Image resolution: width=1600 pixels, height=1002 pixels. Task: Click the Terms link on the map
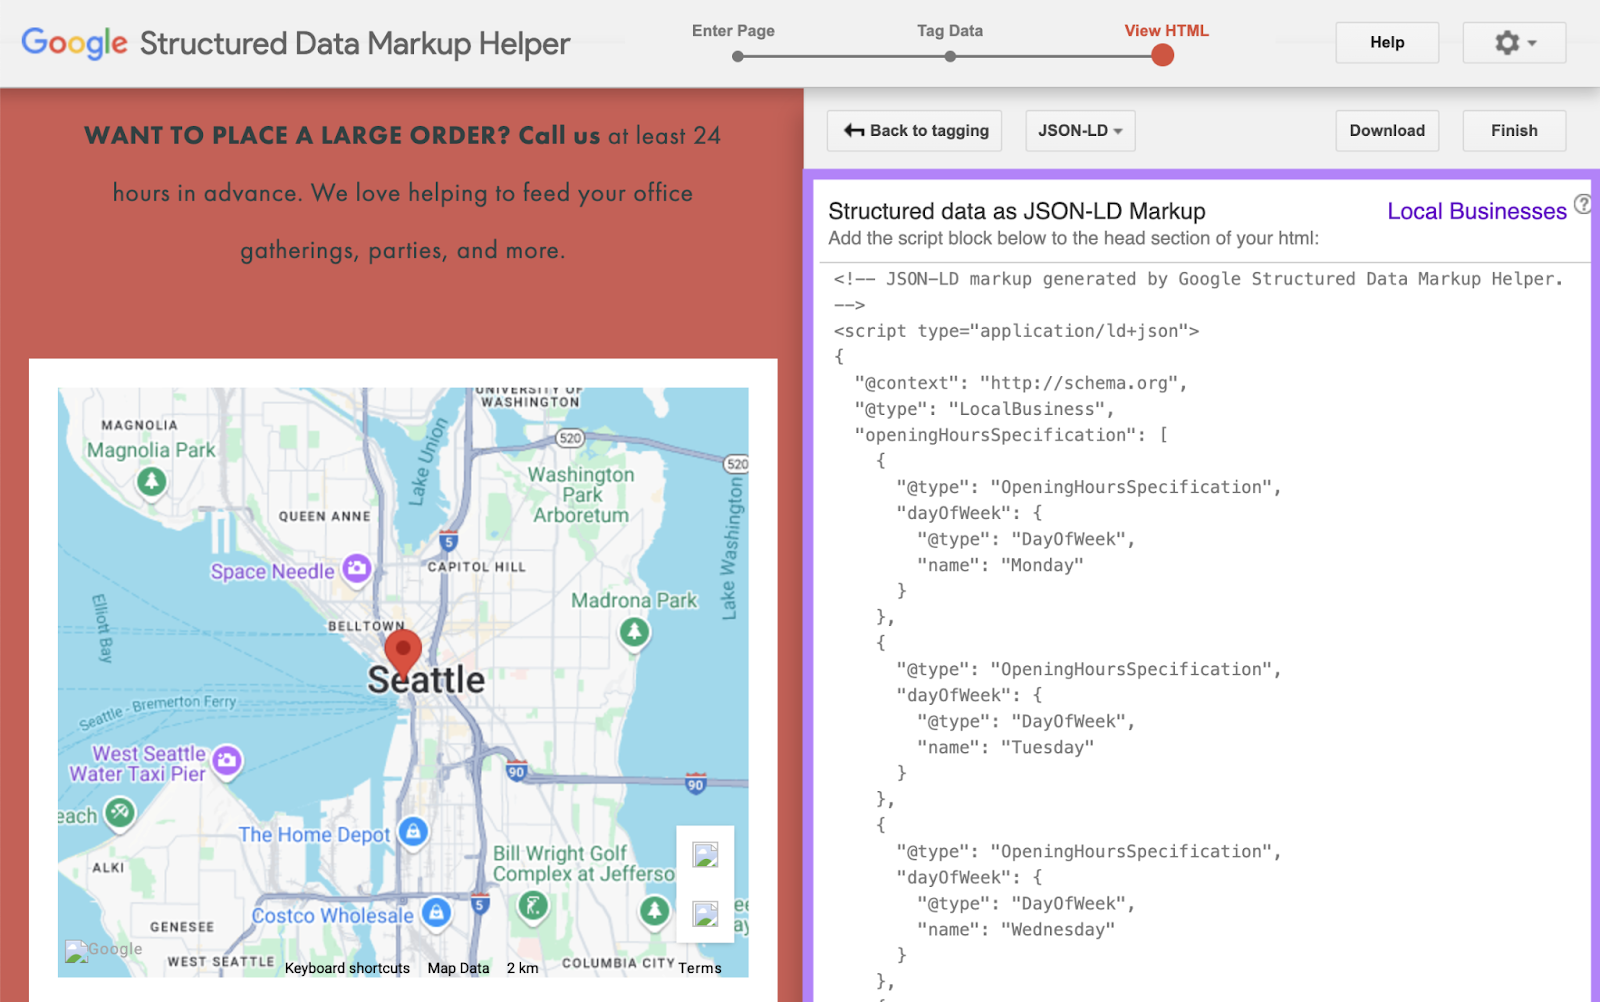click(x=699, y=968)
